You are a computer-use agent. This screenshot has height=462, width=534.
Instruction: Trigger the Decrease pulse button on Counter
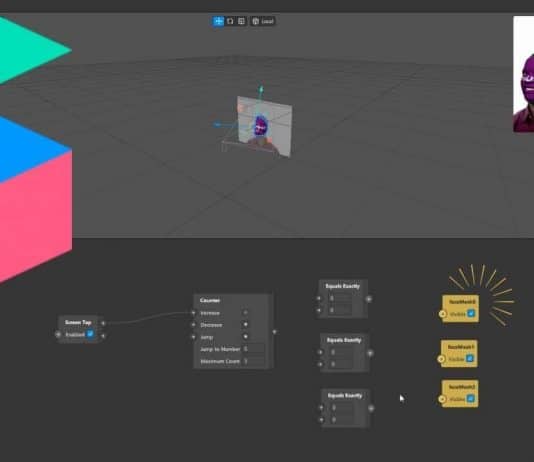pos(246,324)
